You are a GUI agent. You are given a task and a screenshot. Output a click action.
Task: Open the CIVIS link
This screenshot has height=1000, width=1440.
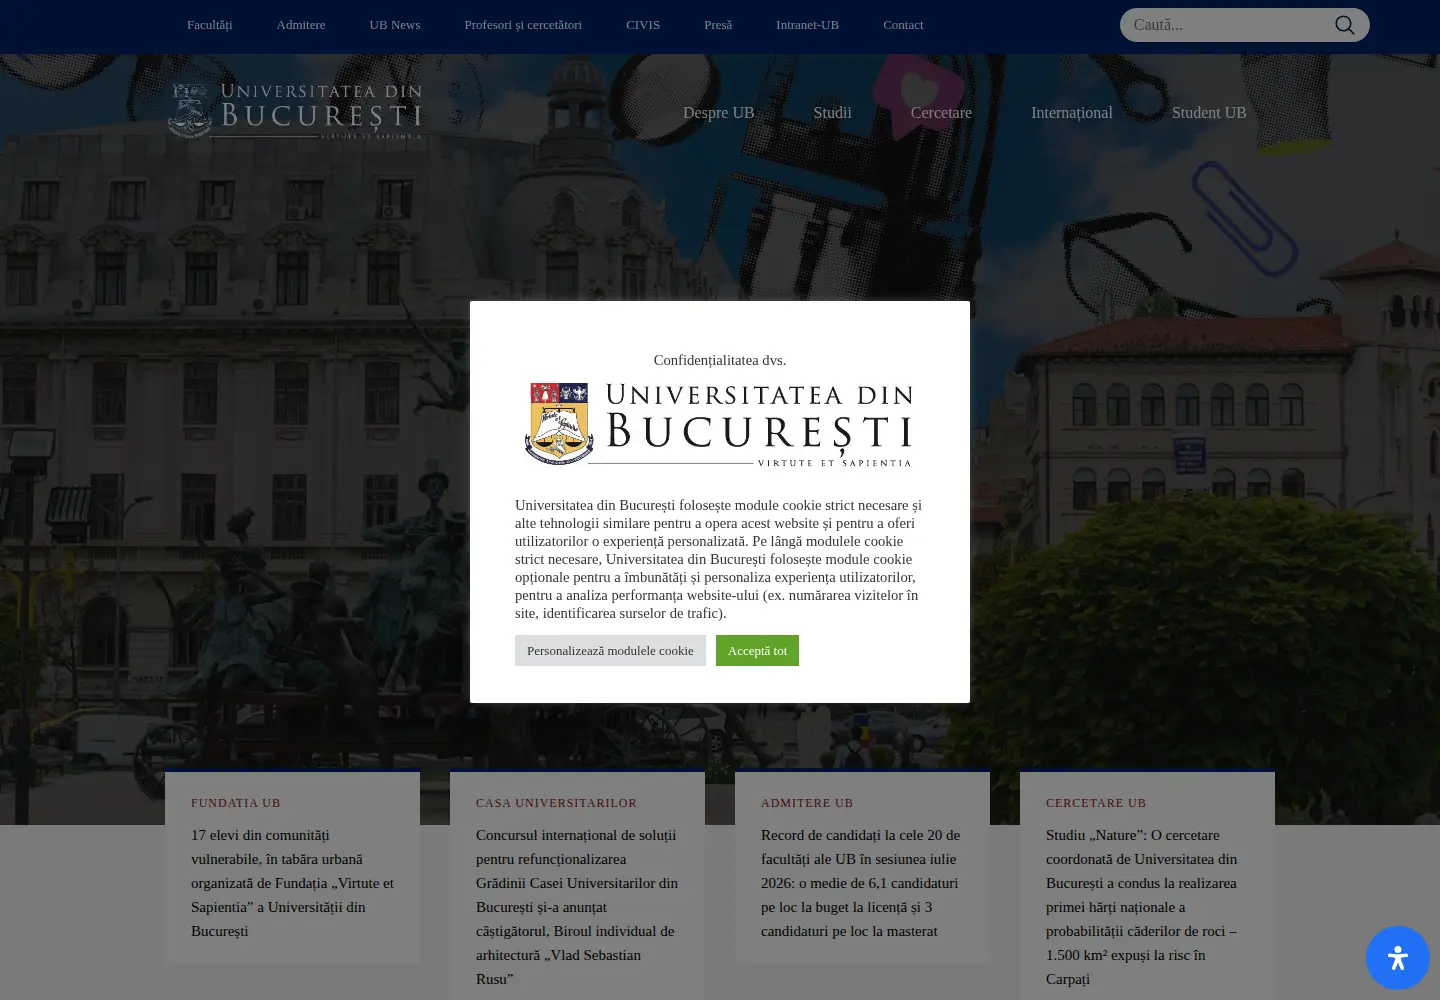coord(643,25)
